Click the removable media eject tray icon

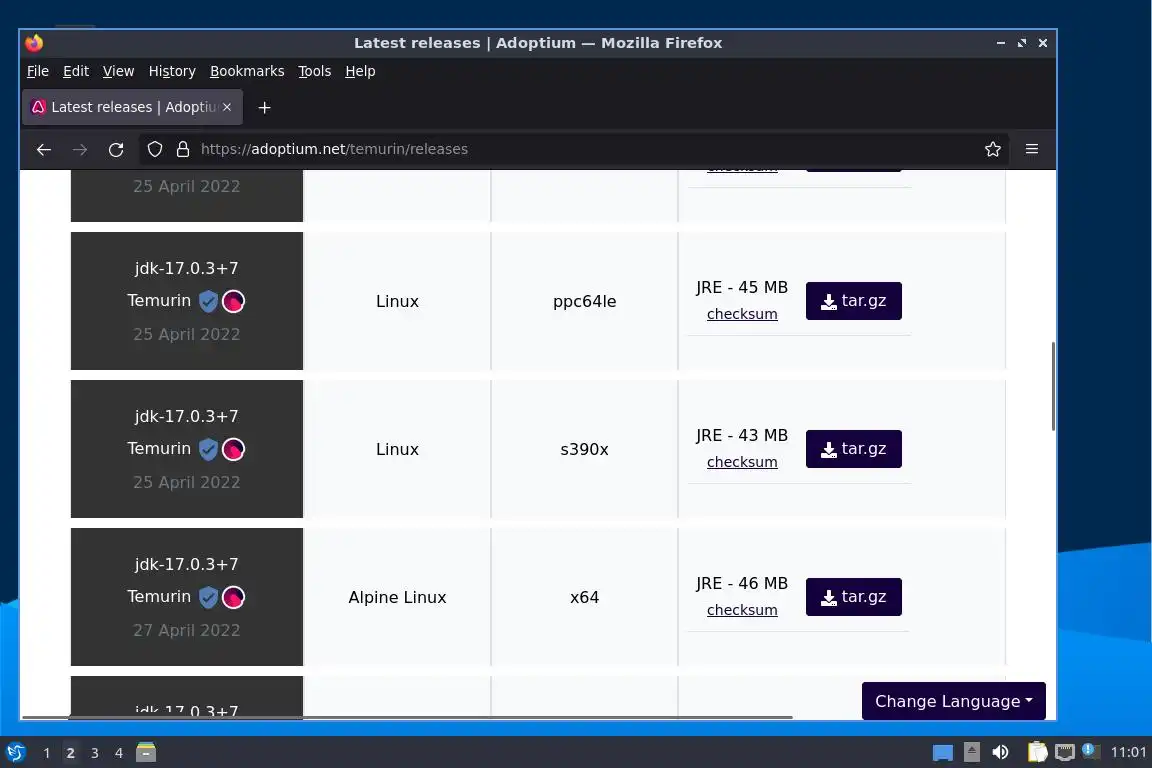coord(972,752)
